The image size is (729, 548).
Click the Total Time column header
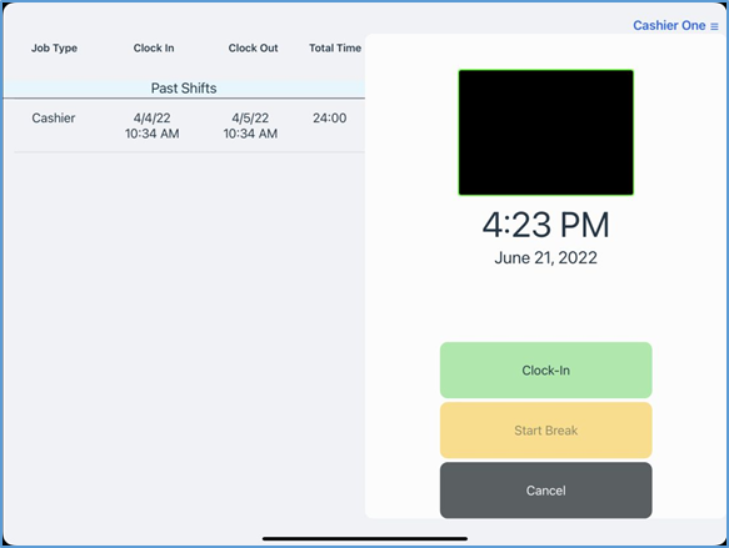[x=335, y=48]
